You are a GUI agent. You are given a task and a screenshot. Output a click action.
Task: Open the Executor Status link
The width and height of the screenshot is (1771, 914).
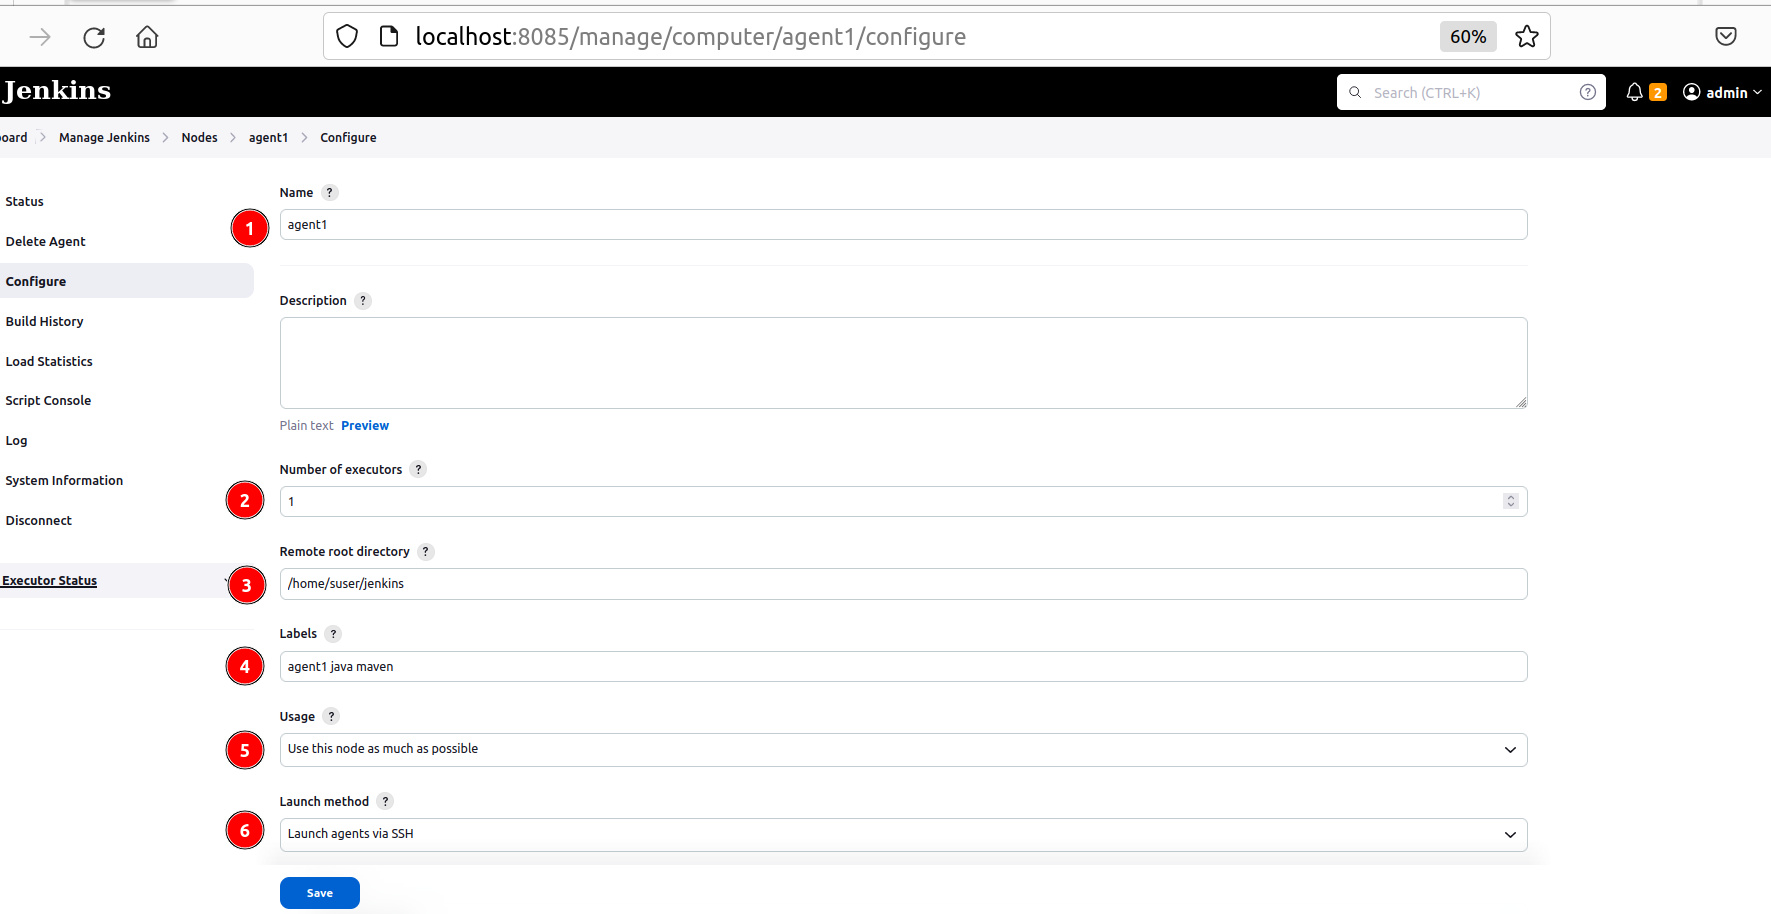click(49, 581)
